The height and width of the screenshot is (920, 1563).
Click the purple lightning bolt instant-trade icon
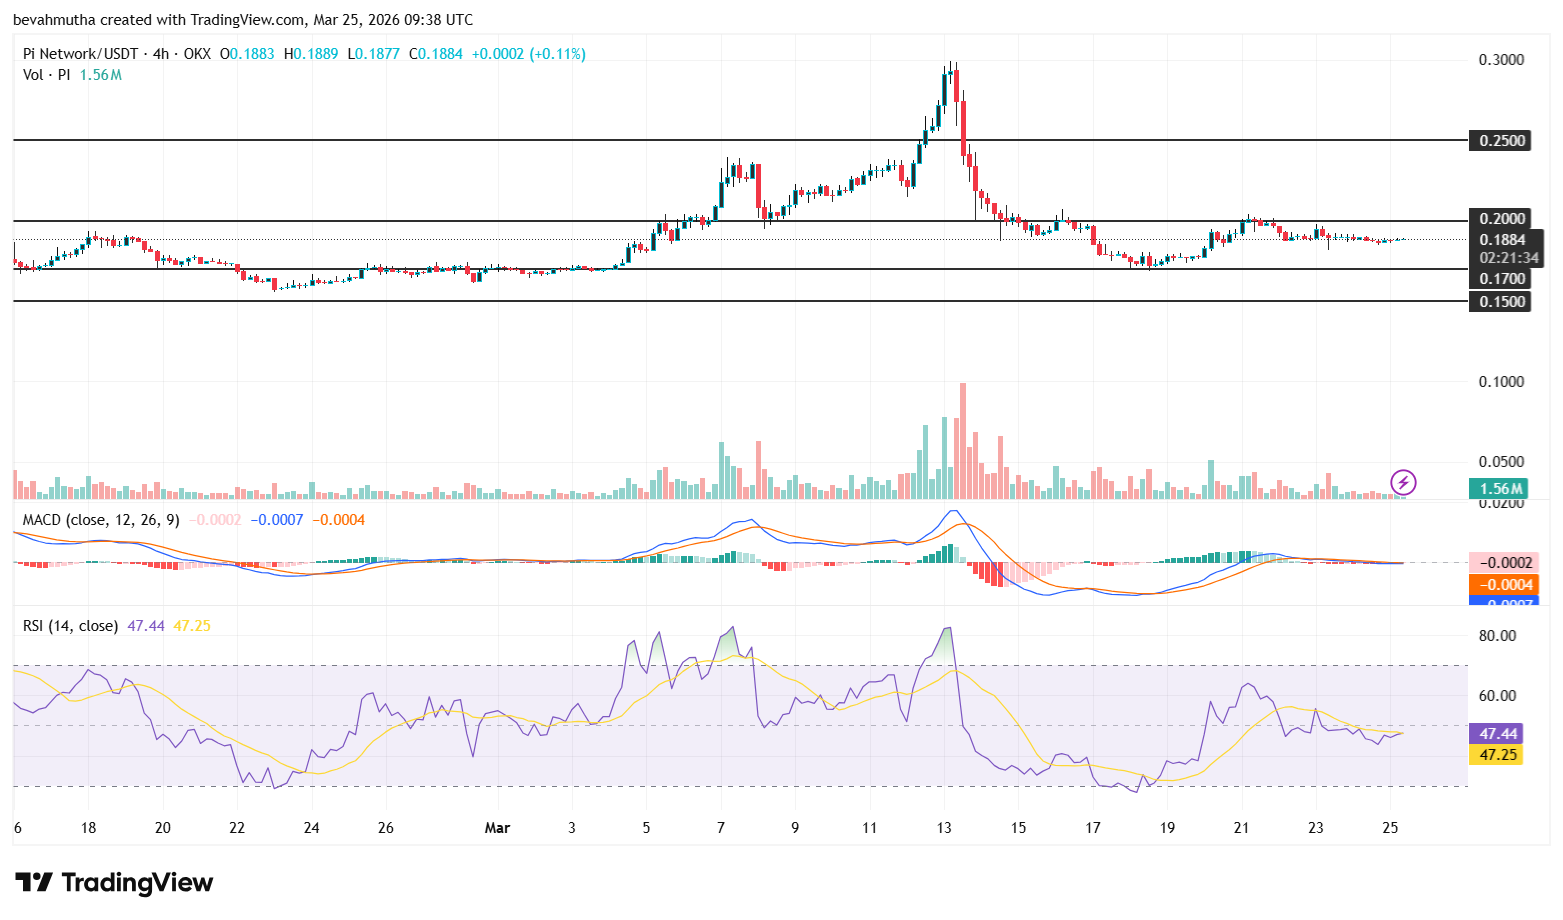(x=1403, y=483)
